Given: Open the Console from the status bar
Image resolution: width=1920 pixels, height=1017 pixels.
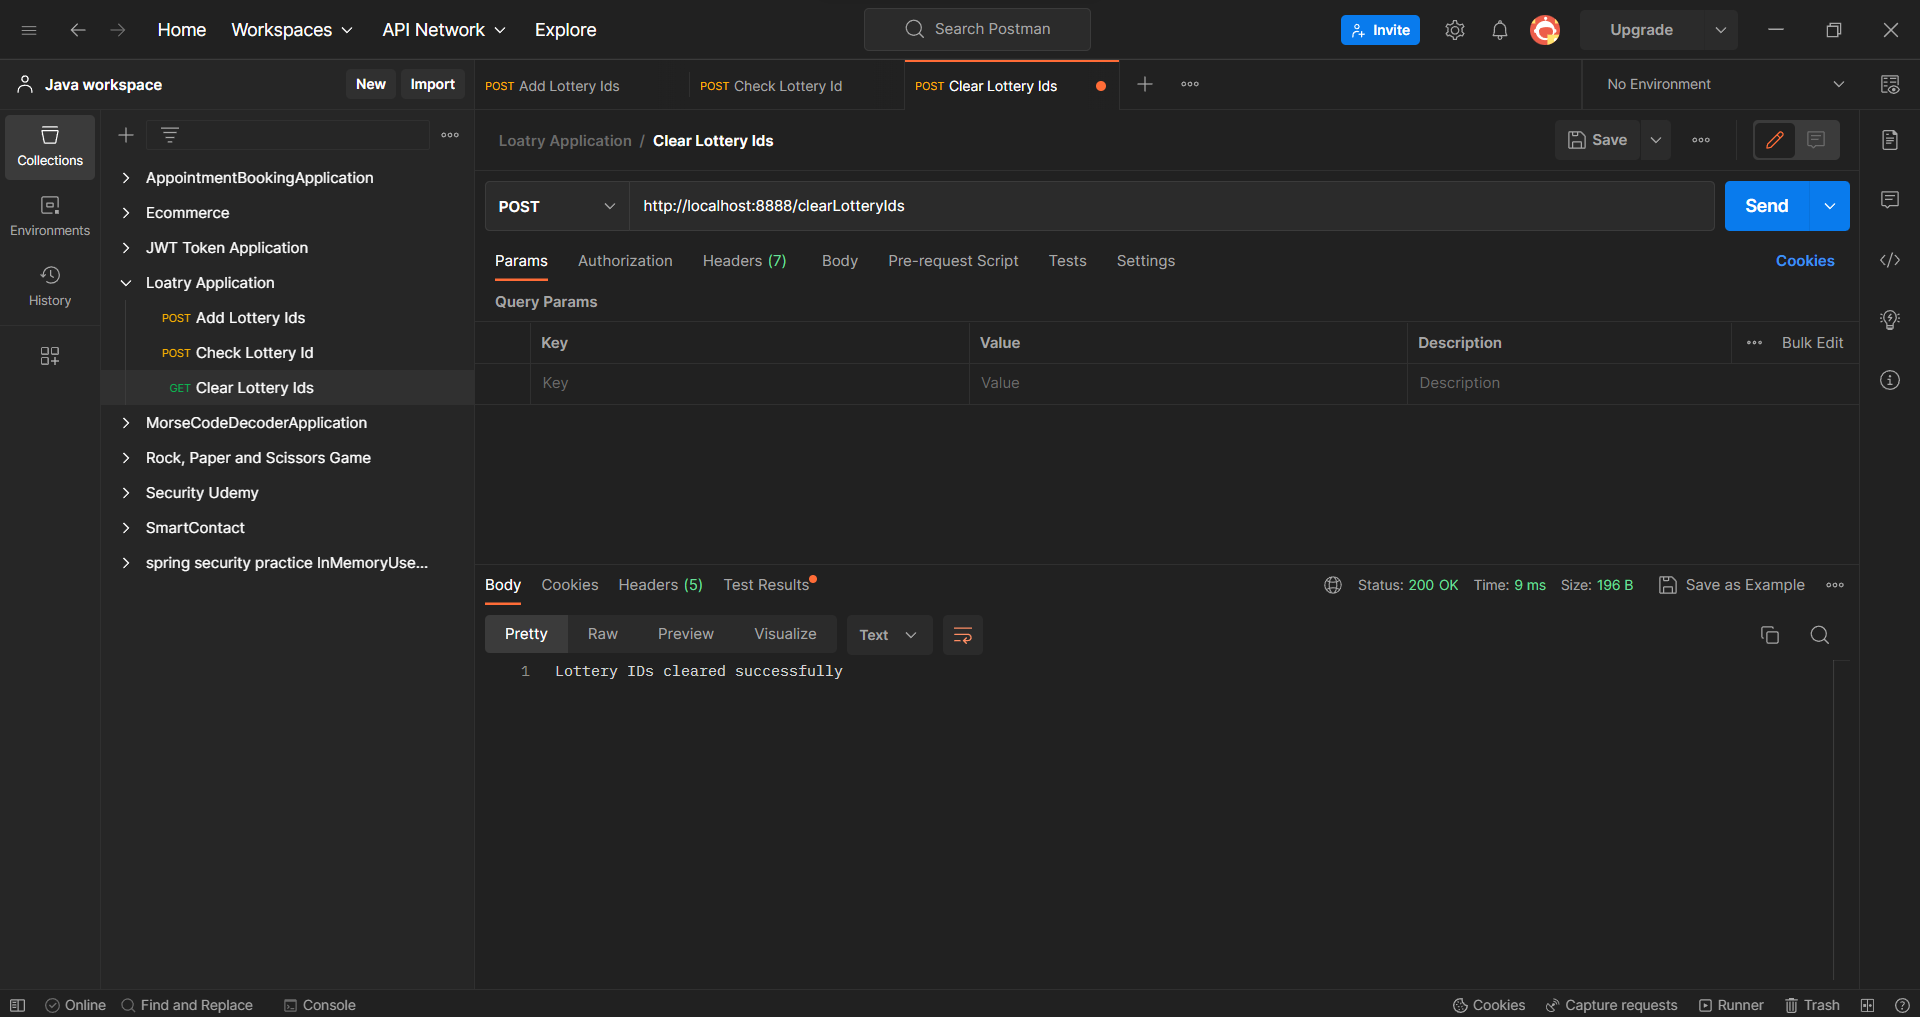Looking at the screenshot, I should (320, 1005).
